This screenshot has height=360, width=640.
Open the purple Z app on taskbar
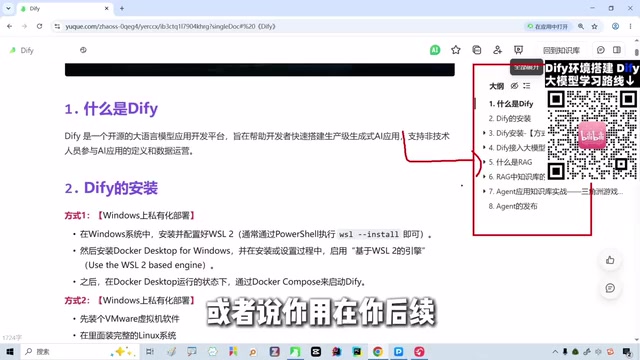[x=274, y=351]
